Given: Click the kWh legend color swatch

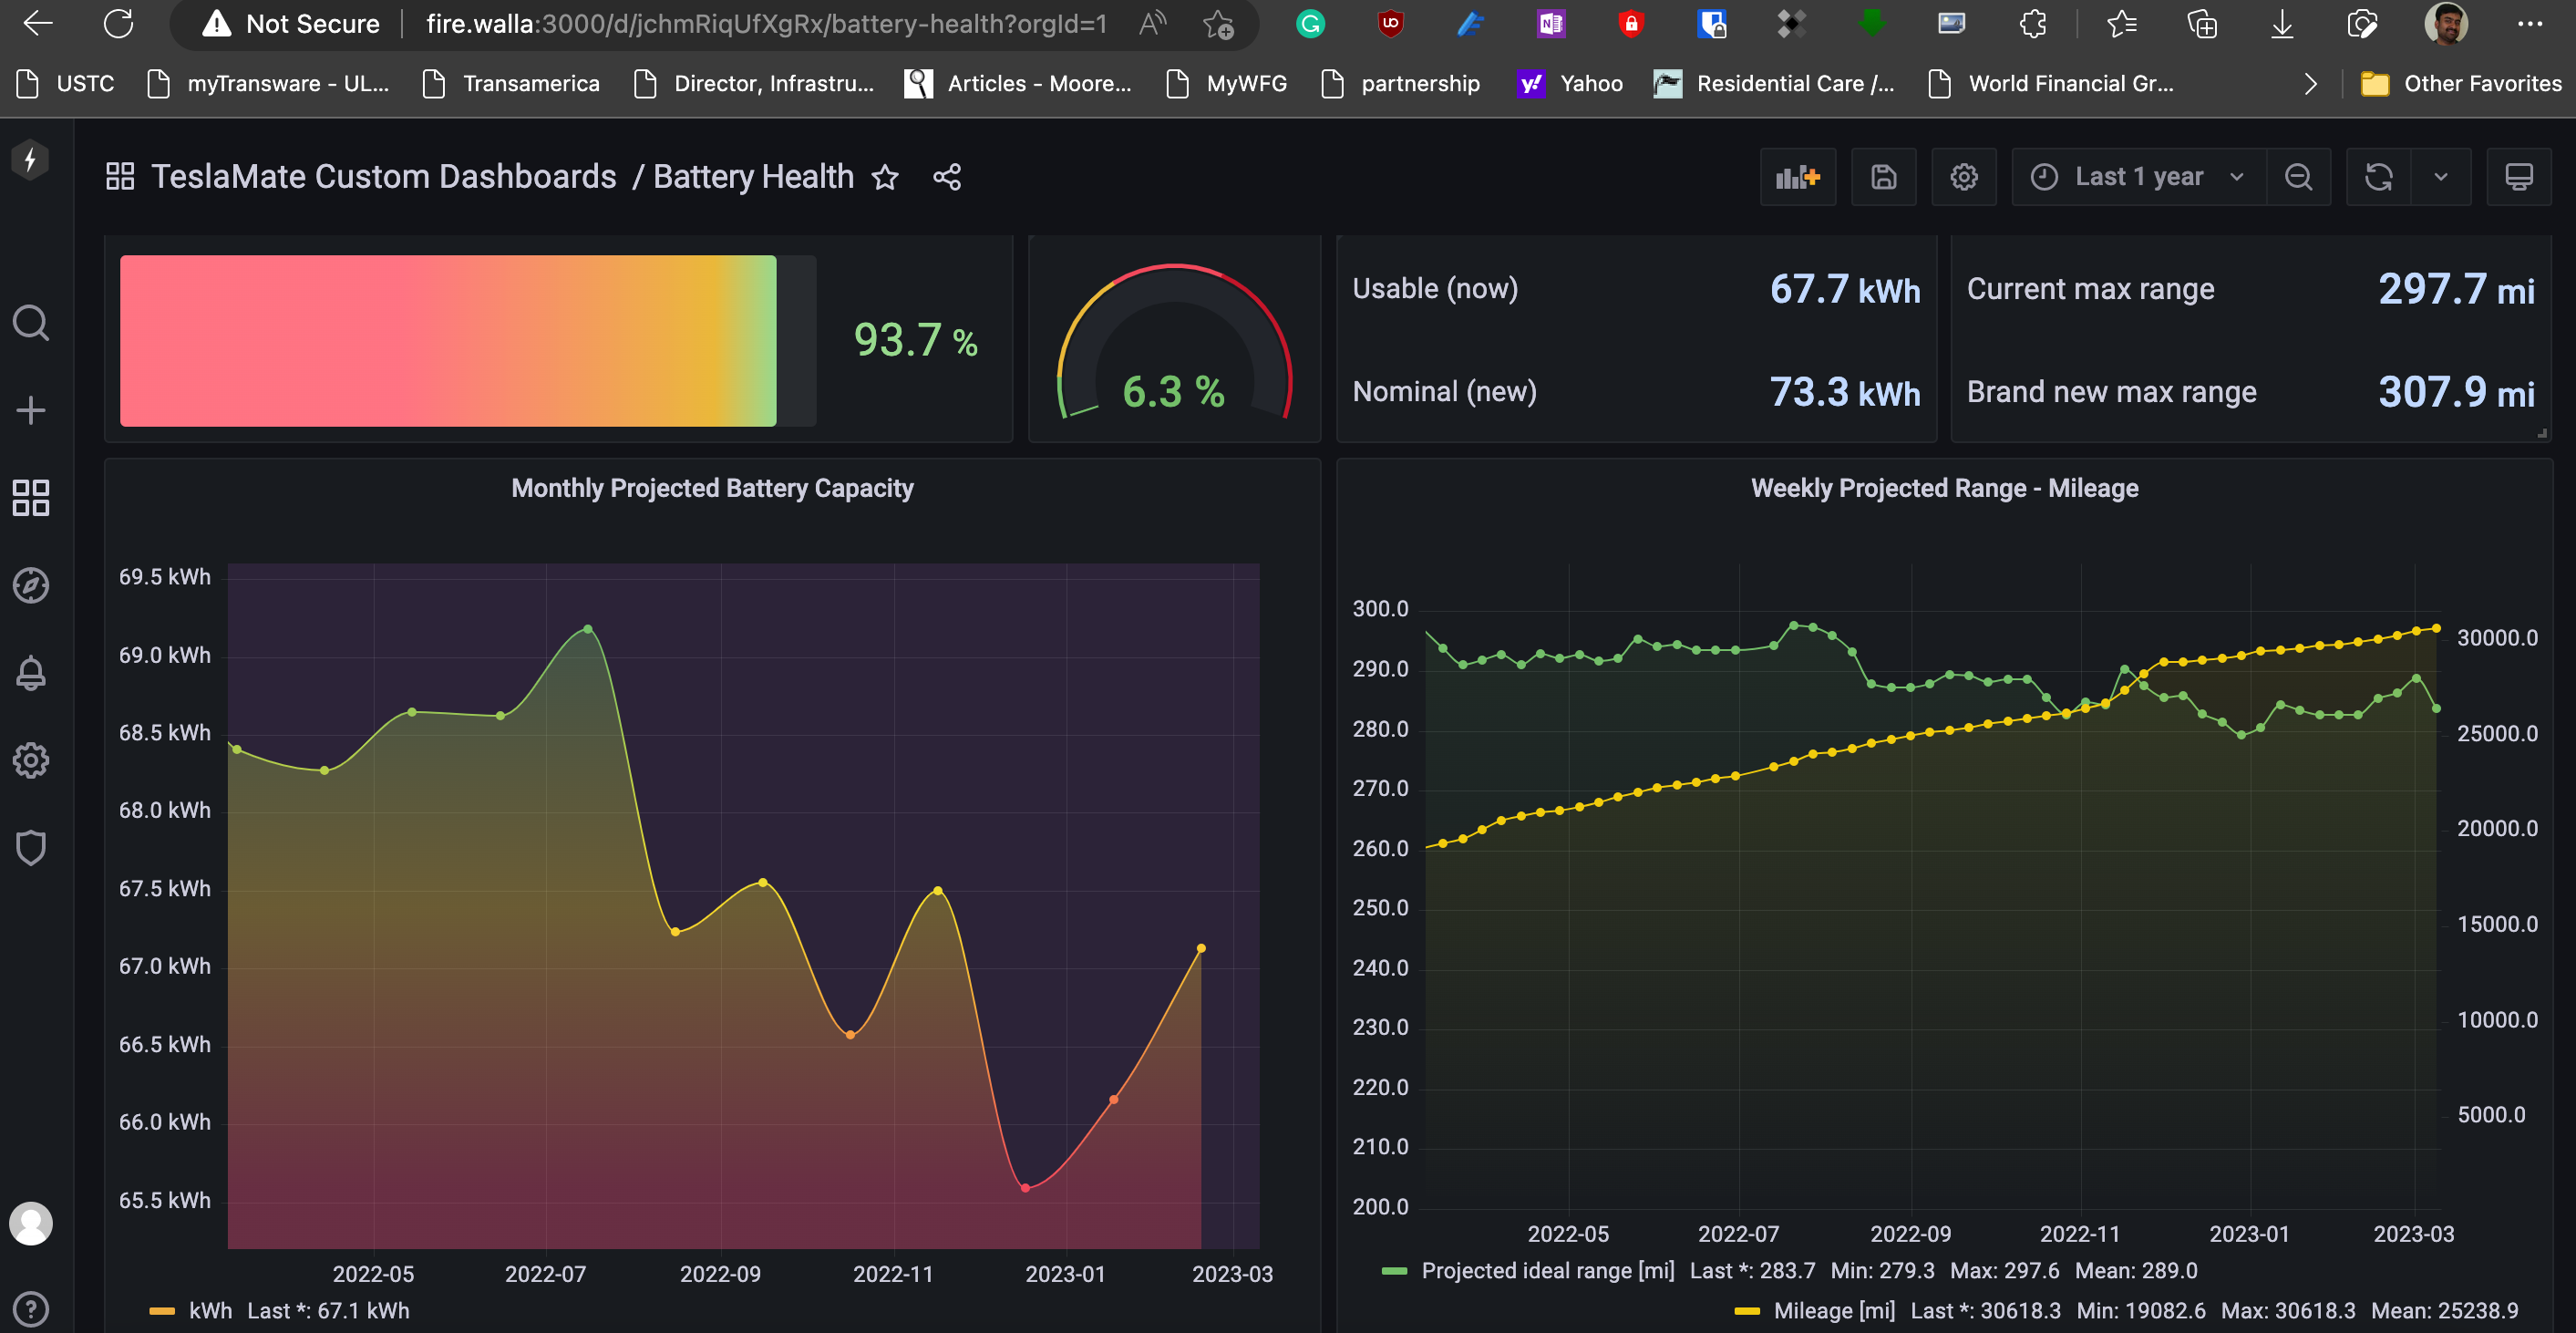Looking at the screenshot, I should [161, 1310].
